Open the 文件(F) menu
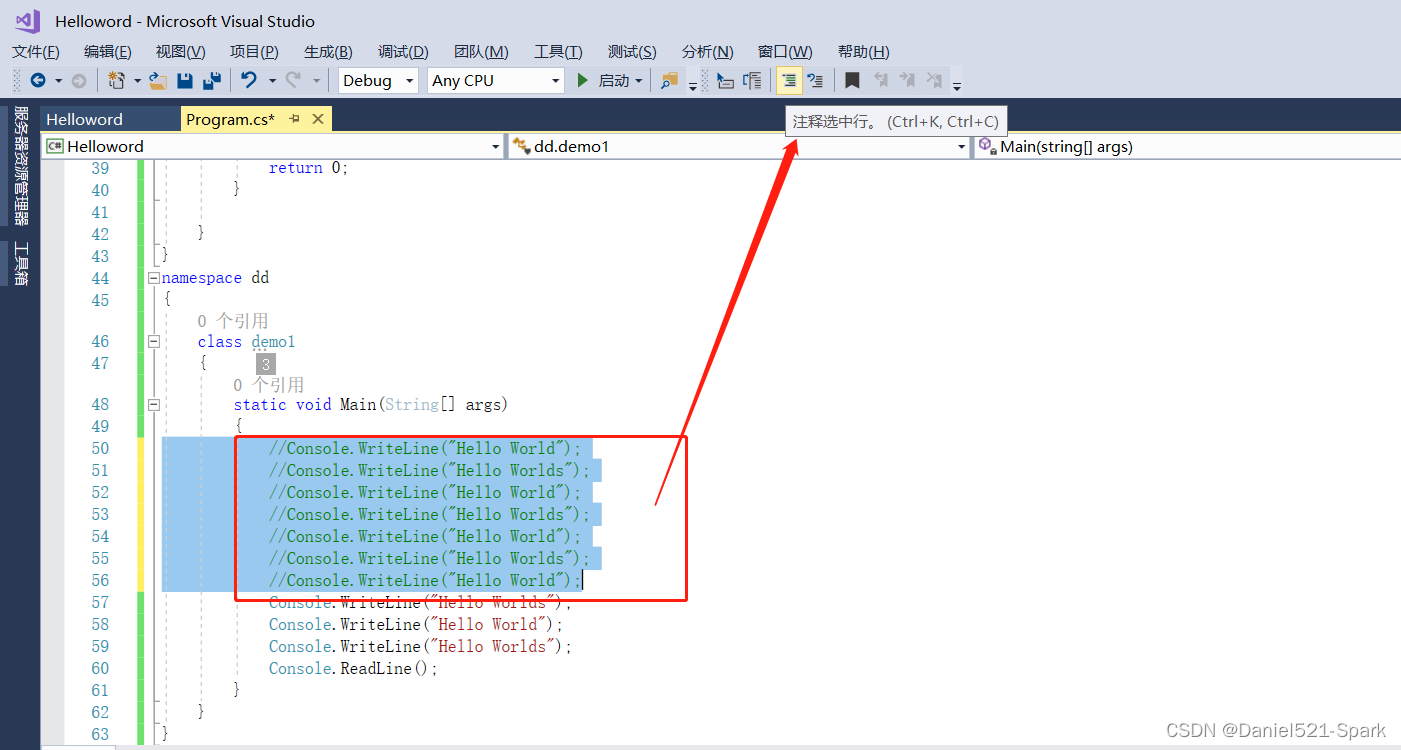 [36, 52]
